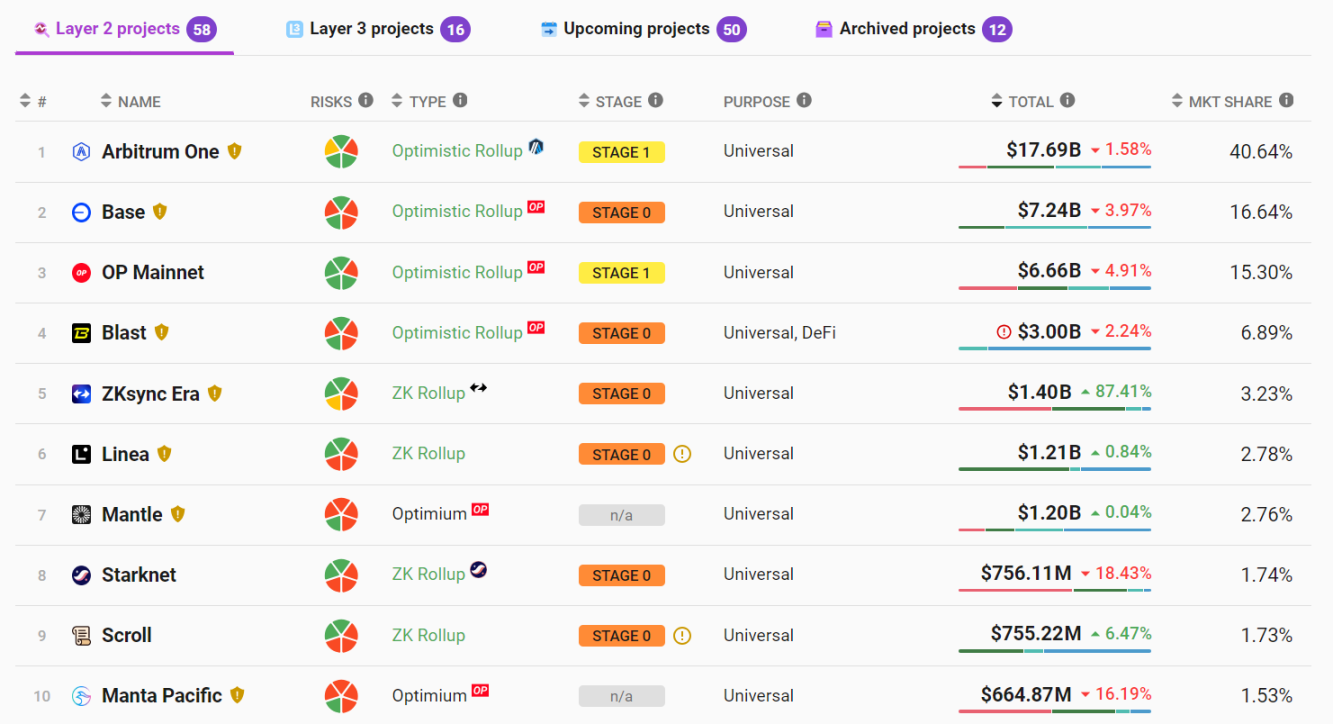Click the Arbitrum One logo icon
Screen dimensions: 1333x724
[82, 152]
